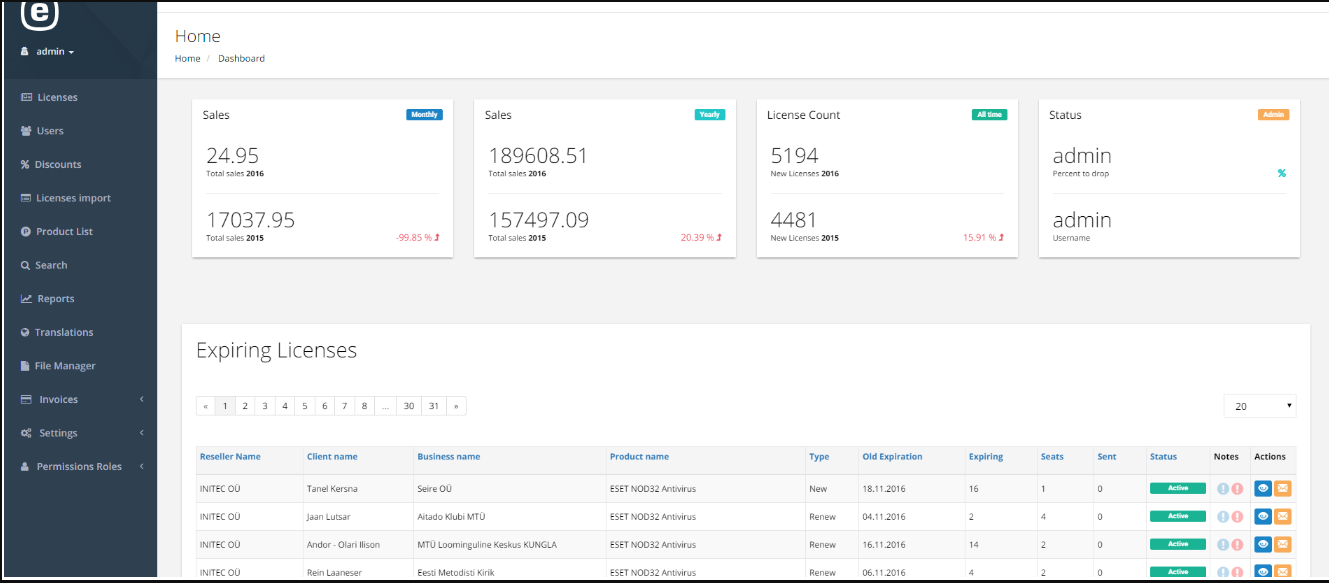Open File Manager in the sidebar
The height and width of the screenshot is (583, 1329).
click(58, 366)
